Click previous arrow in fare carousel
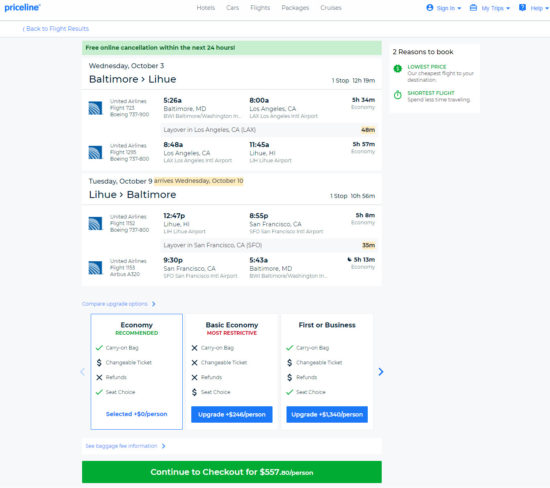Viewport: 550px width, 488px height. [x=82, y=372]
